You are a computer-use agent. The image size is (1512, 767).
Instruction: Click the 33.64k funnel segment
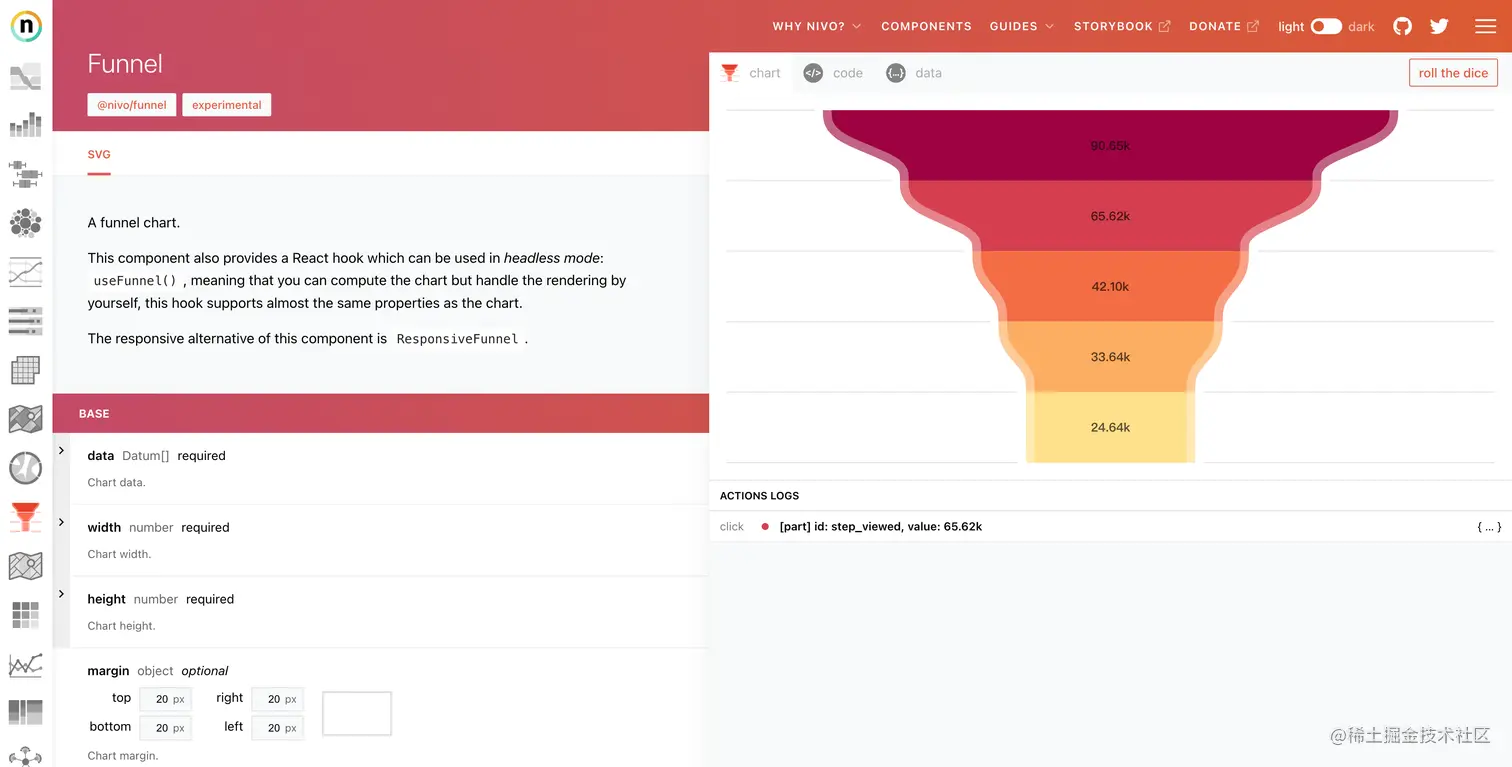tap(1110, 357)
